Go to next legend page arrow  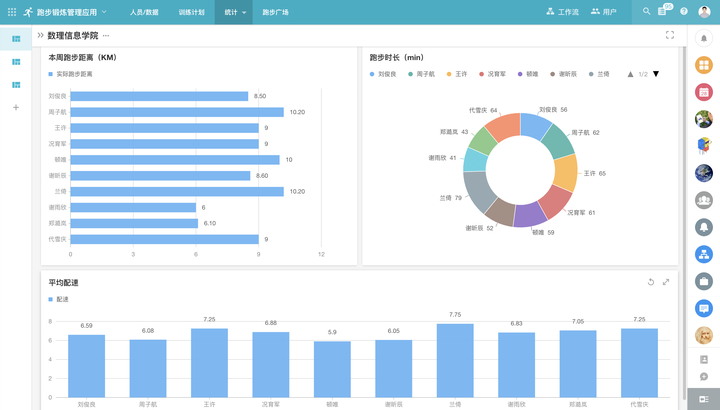[656, 74]
